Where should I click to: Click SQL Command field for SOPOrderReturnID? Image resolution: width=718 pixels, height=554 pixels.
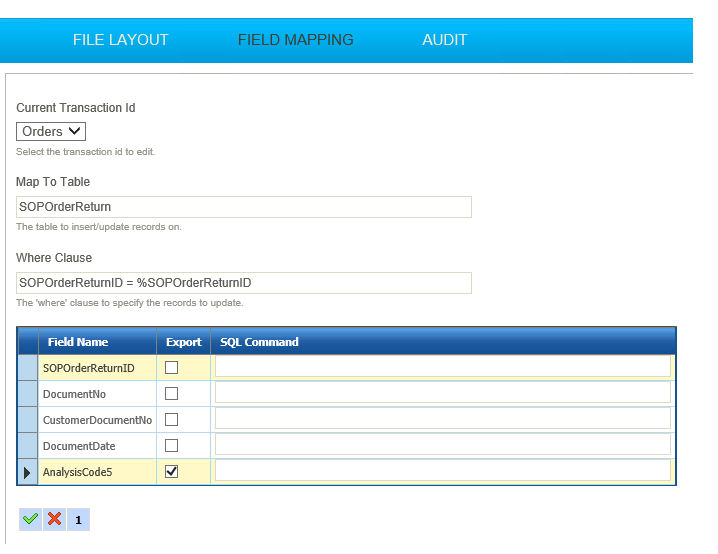point(442,367)
